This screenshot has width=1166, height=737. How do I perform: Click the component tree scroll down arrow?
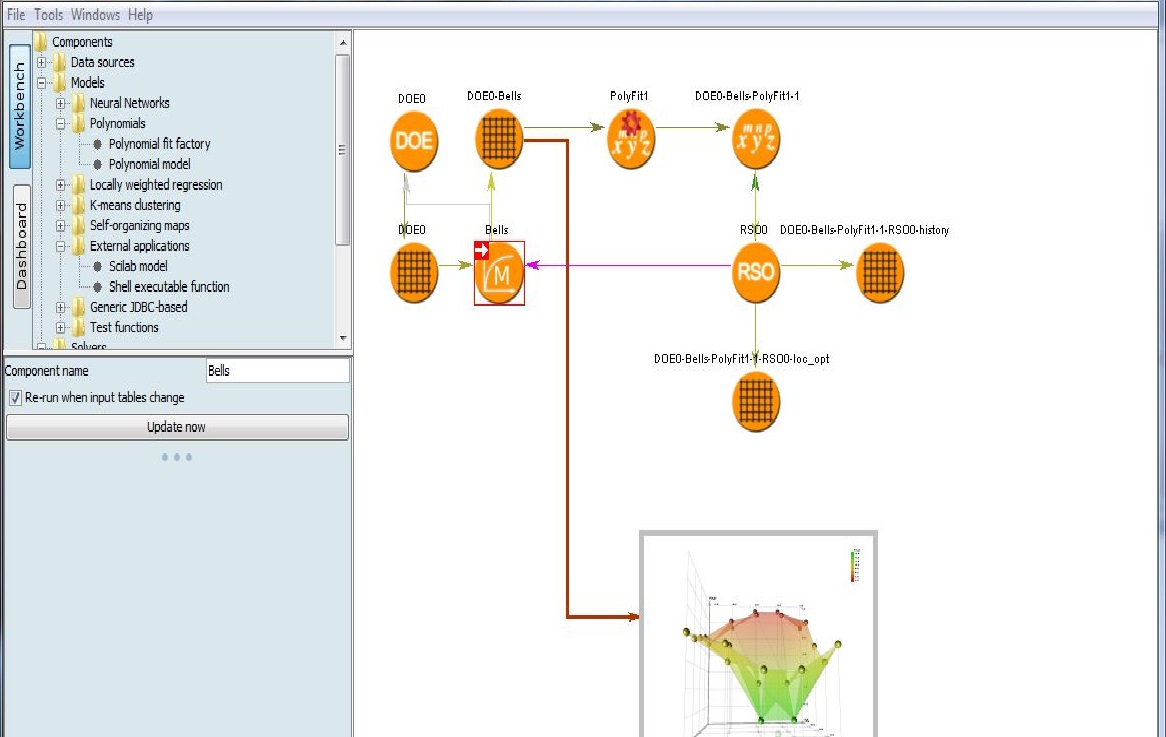tap(343, 338)
